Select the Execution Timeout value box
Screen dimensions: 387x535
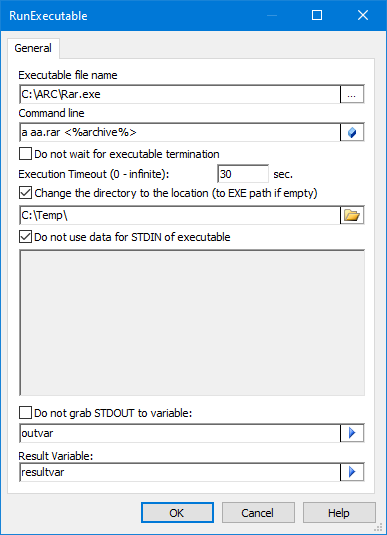point(243,174)
